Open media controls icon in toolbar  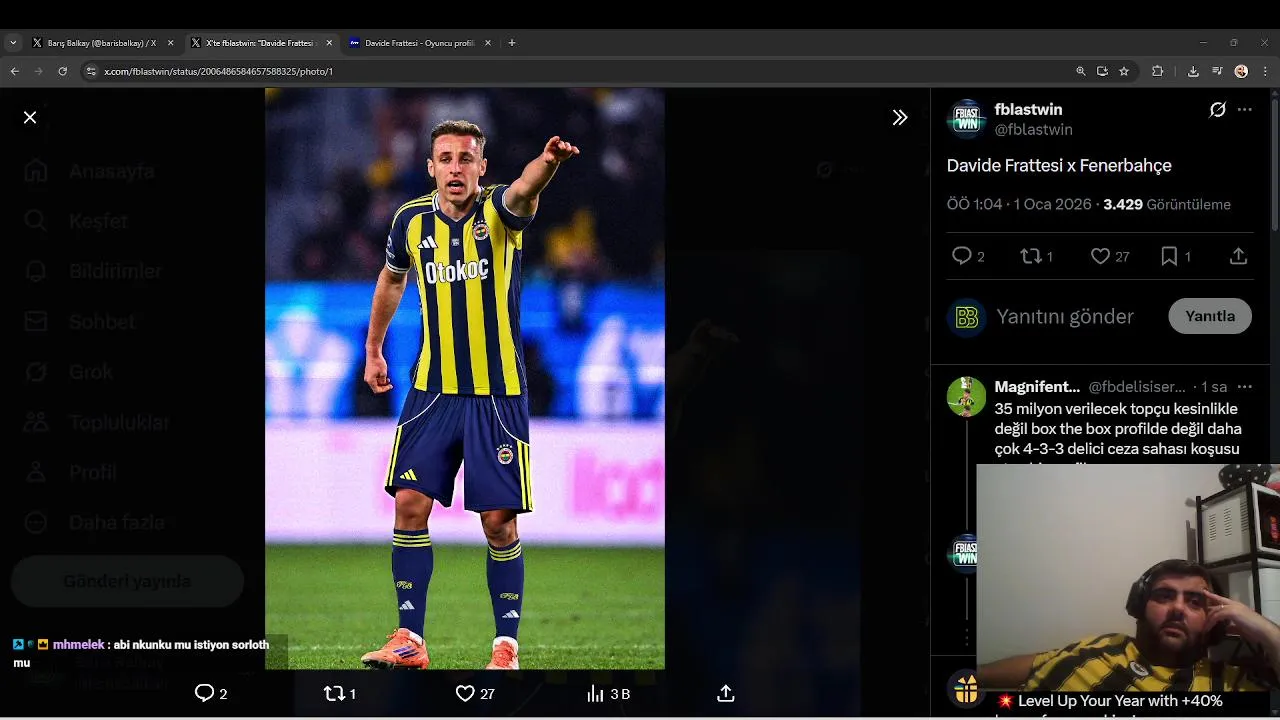coord(1217,71)
